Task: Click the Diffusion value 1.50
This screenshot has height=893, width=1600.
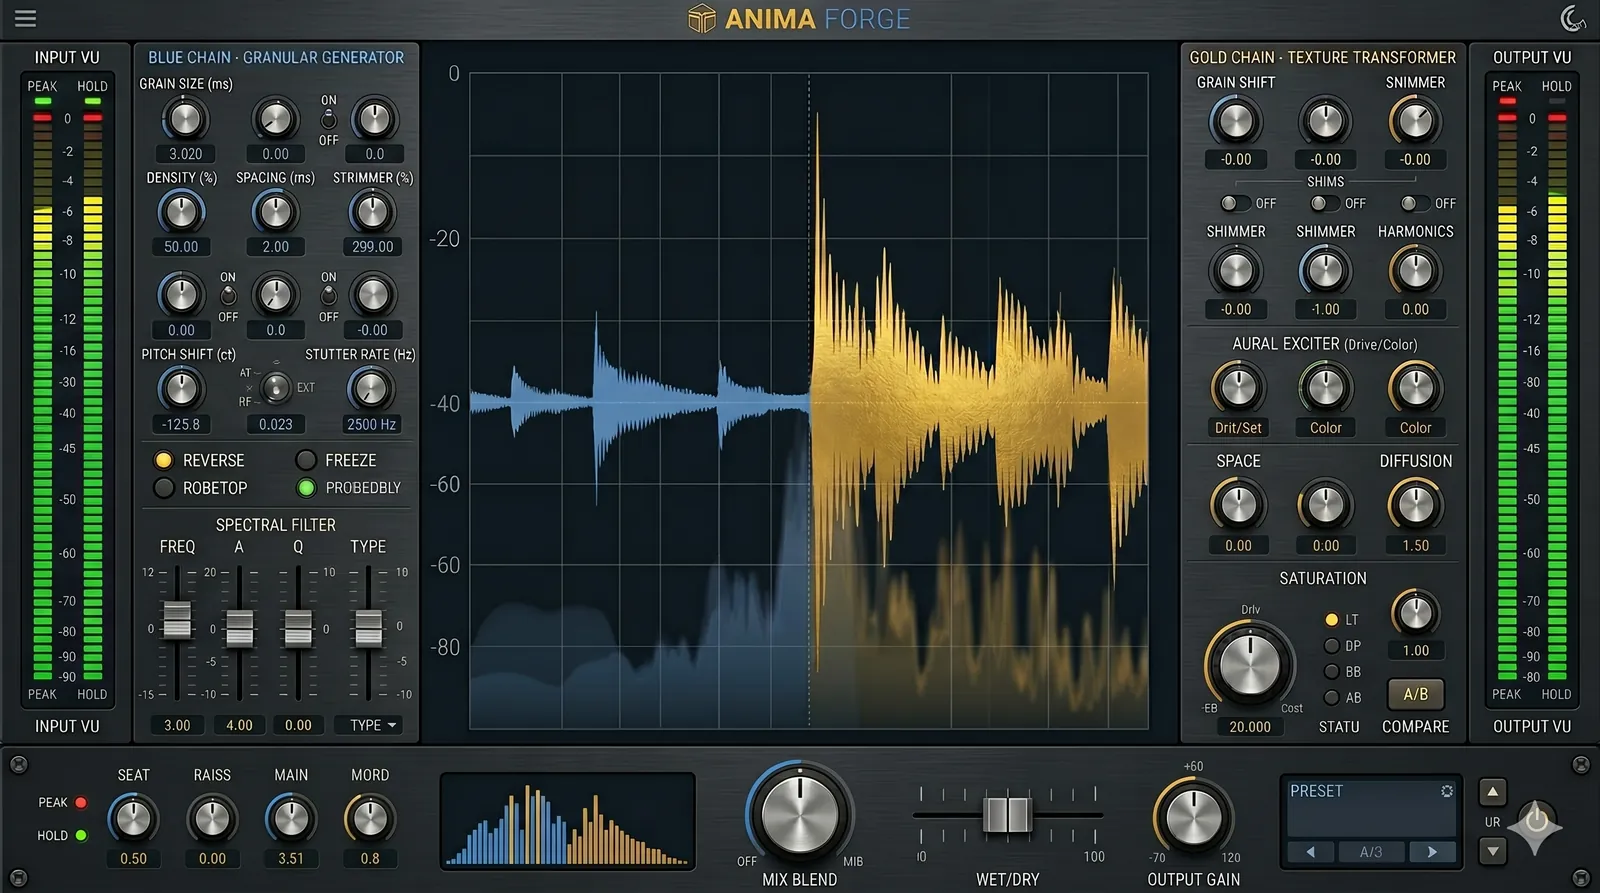Action: tap(1415, 545)
